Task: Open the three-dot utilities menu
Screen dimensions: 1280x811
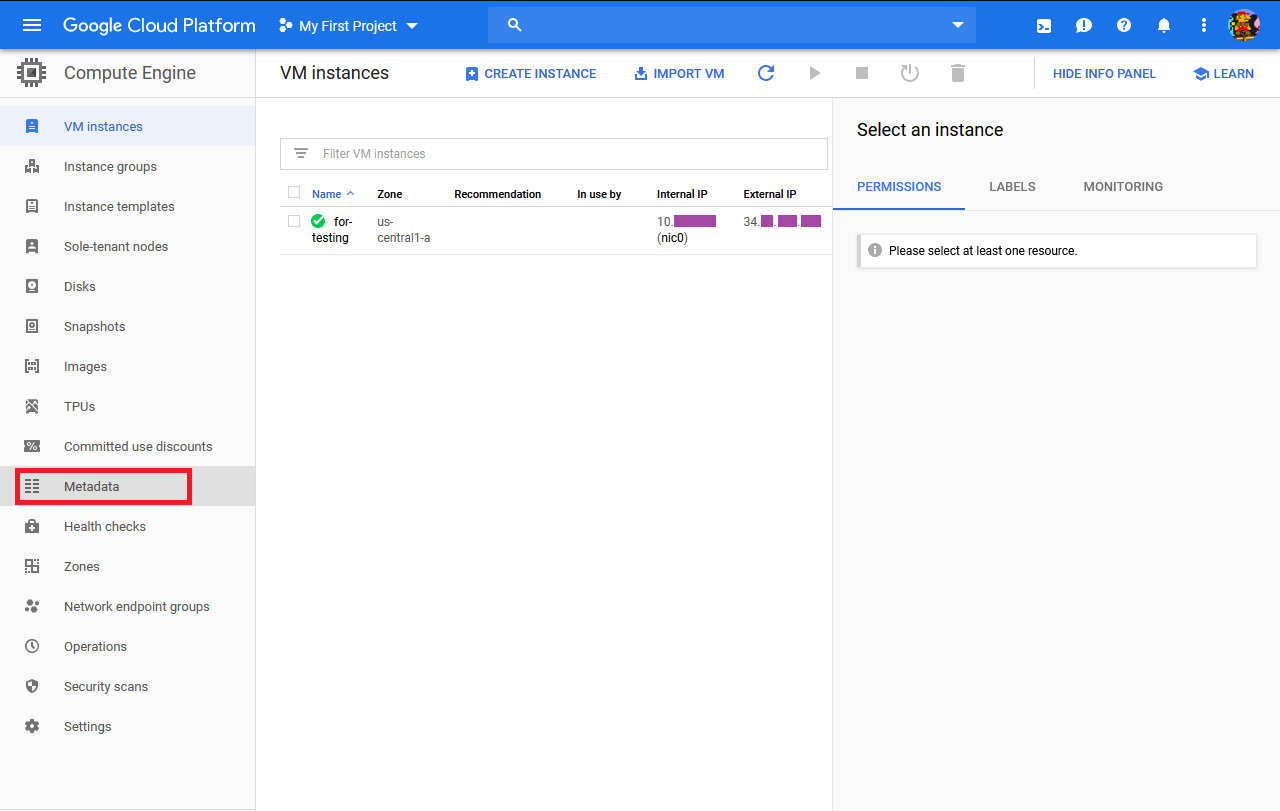Action: click(x=1204, y=26)
